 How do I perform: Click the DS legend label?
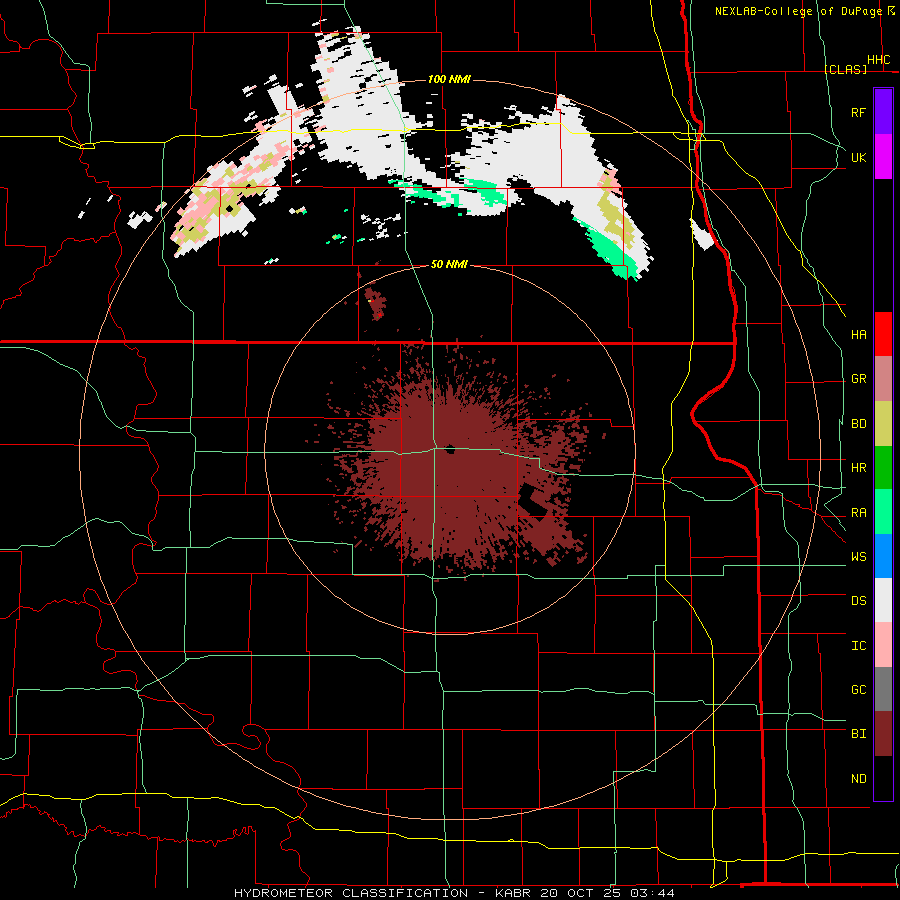(x=858, y=601)
